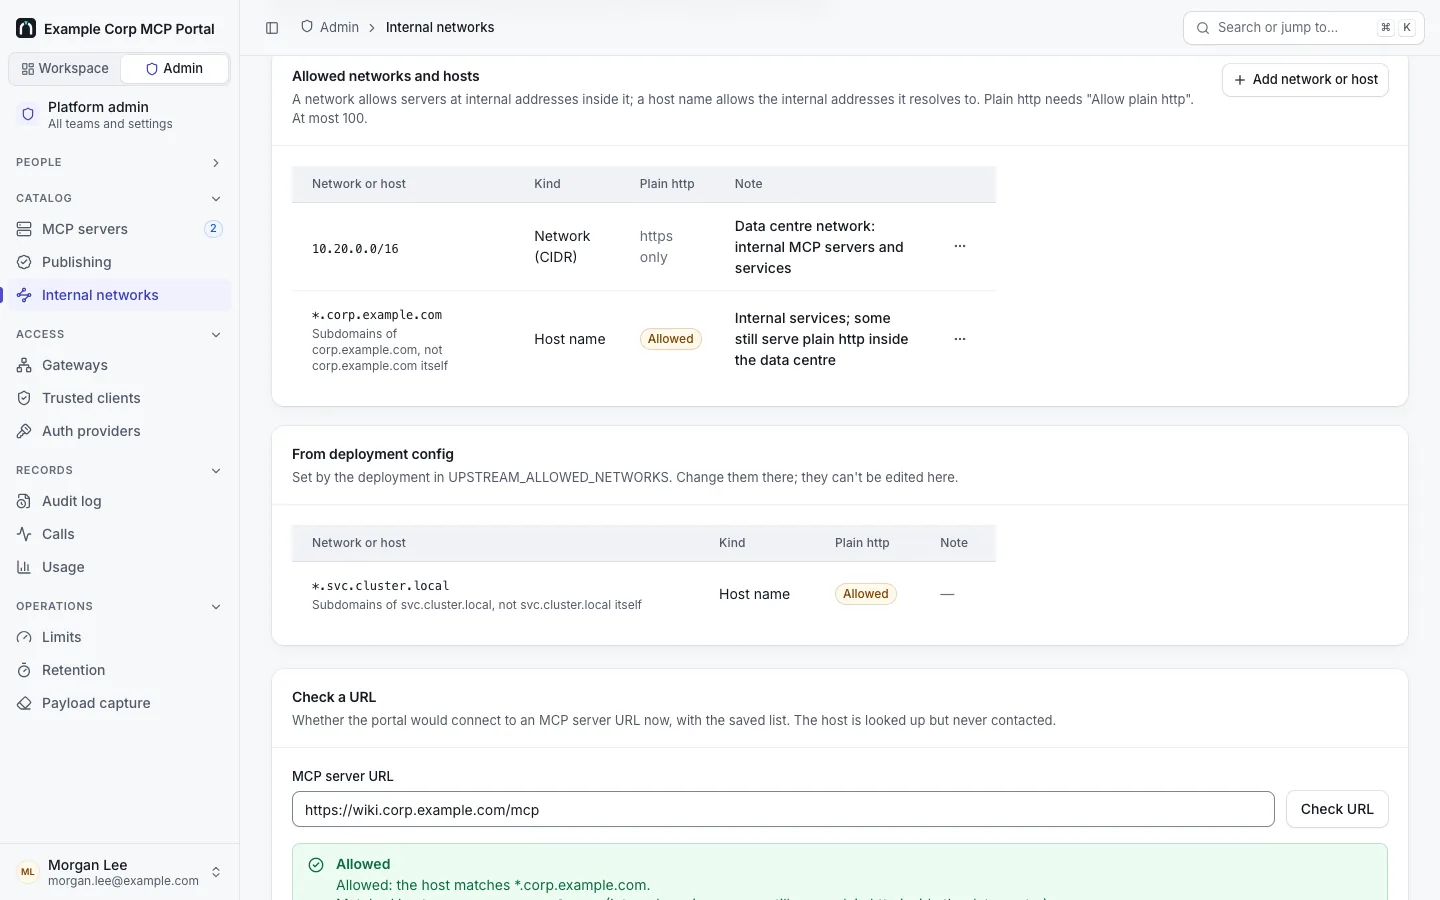This screenshot has height=900, width=1440.
Task: Click the 10.20.0.0/16 network cell
Action: click(x=355, y=249)
